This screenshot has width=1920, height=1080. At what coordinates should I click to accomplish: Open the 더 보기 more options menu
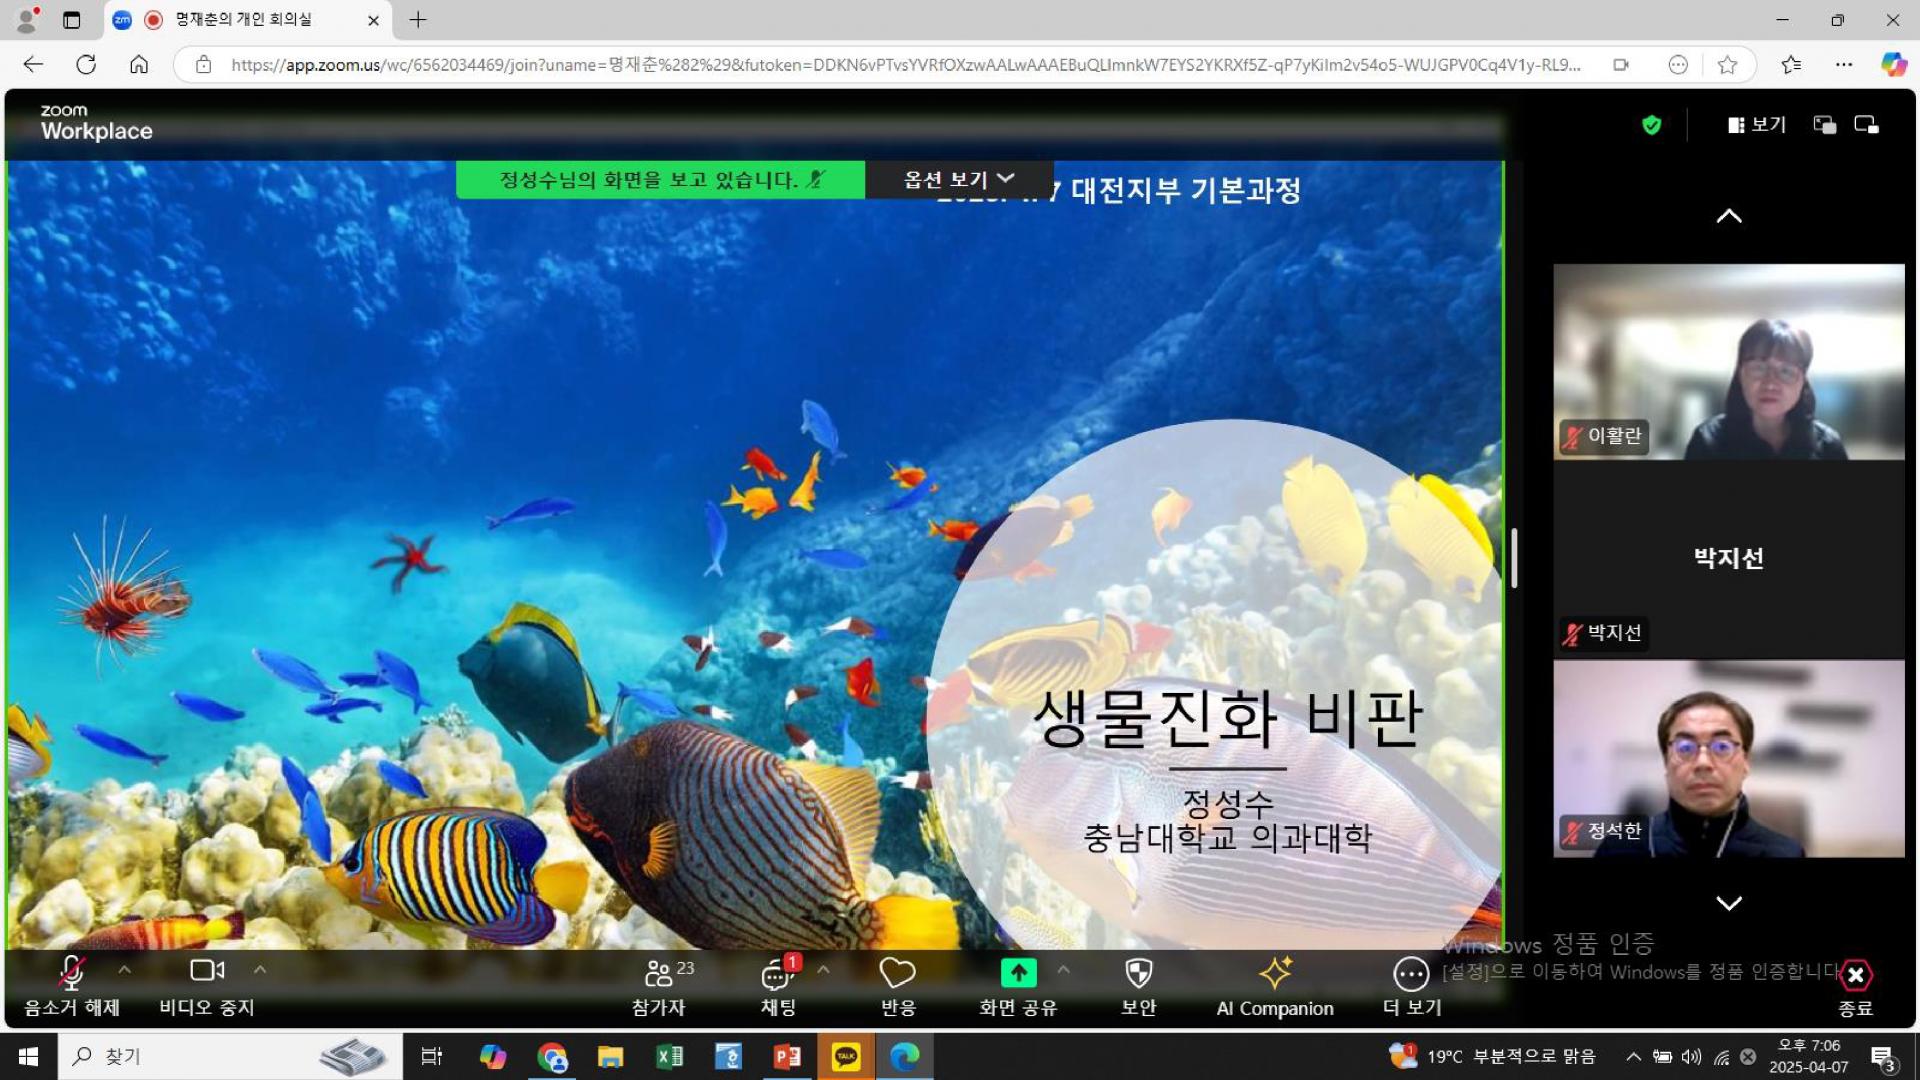[1411, 986]
